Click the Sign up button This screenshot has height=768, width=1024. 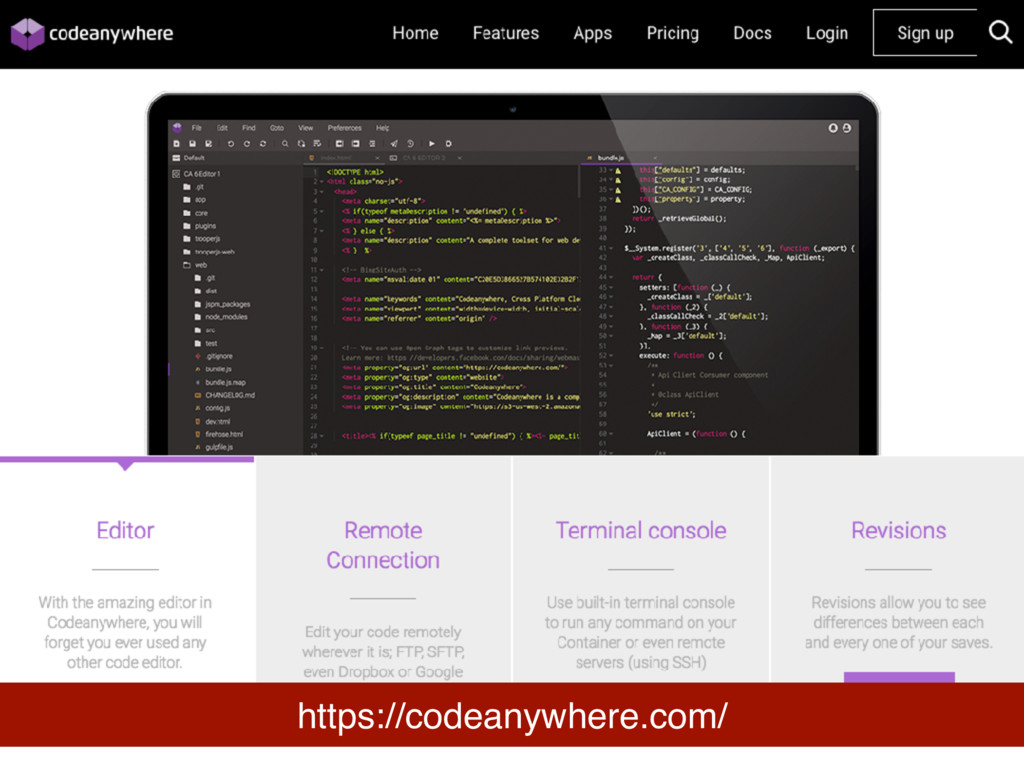925,33
